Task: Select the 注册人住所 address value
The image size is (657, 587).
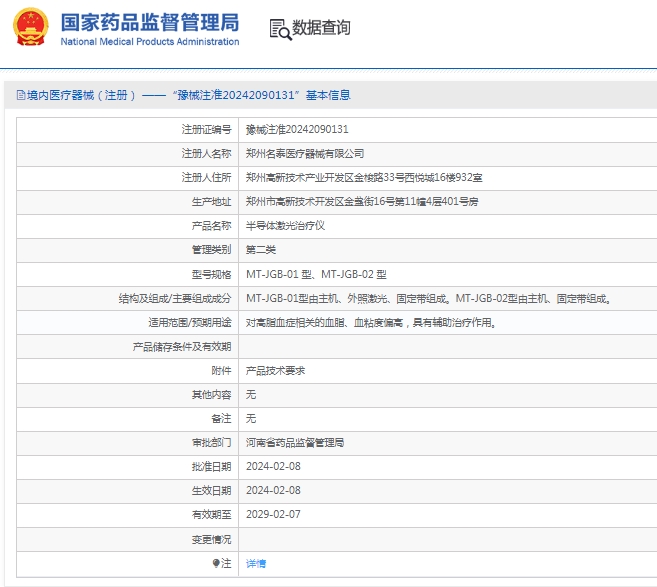Action: coord(364,178)
